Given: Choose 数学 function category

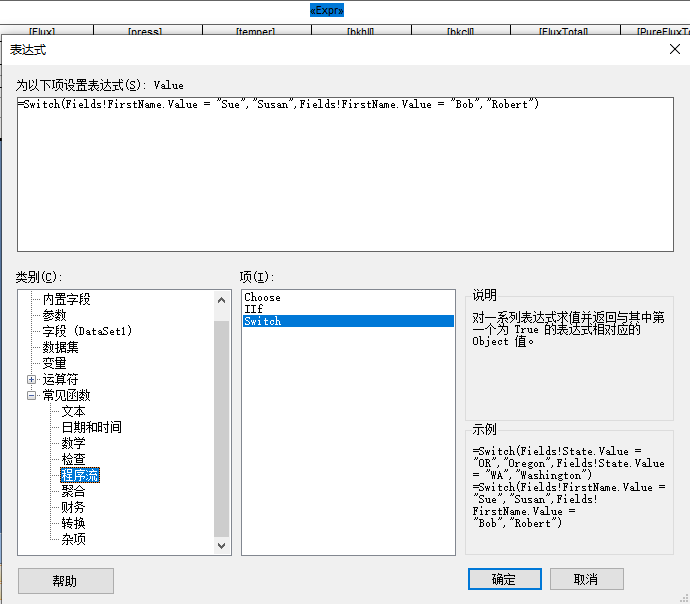Looking at the screenshot, I should [x=73, y=443].
